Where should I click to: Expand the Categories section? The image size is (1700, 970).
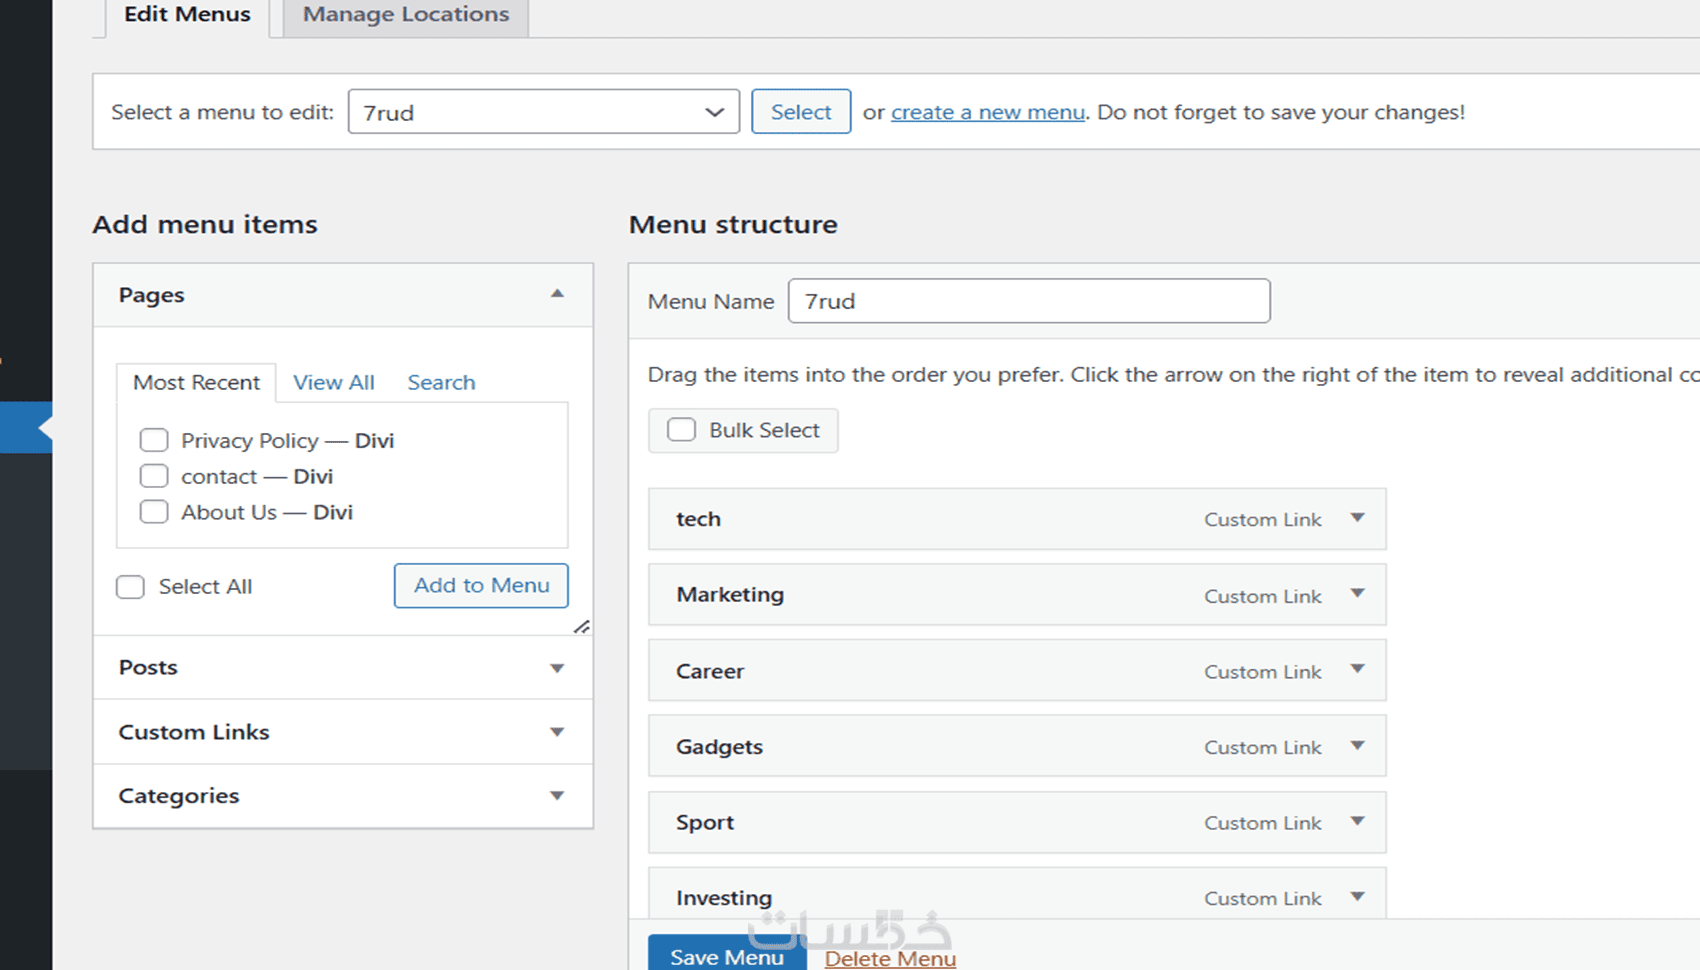pos(557,796)
